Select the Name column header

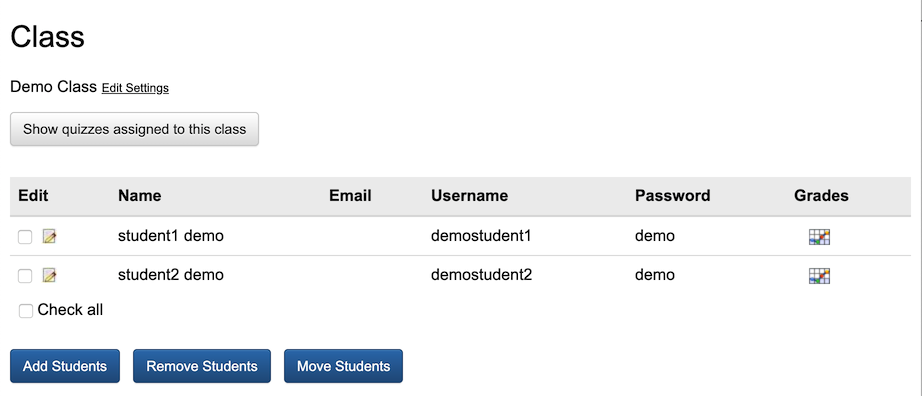pos(139,195)
